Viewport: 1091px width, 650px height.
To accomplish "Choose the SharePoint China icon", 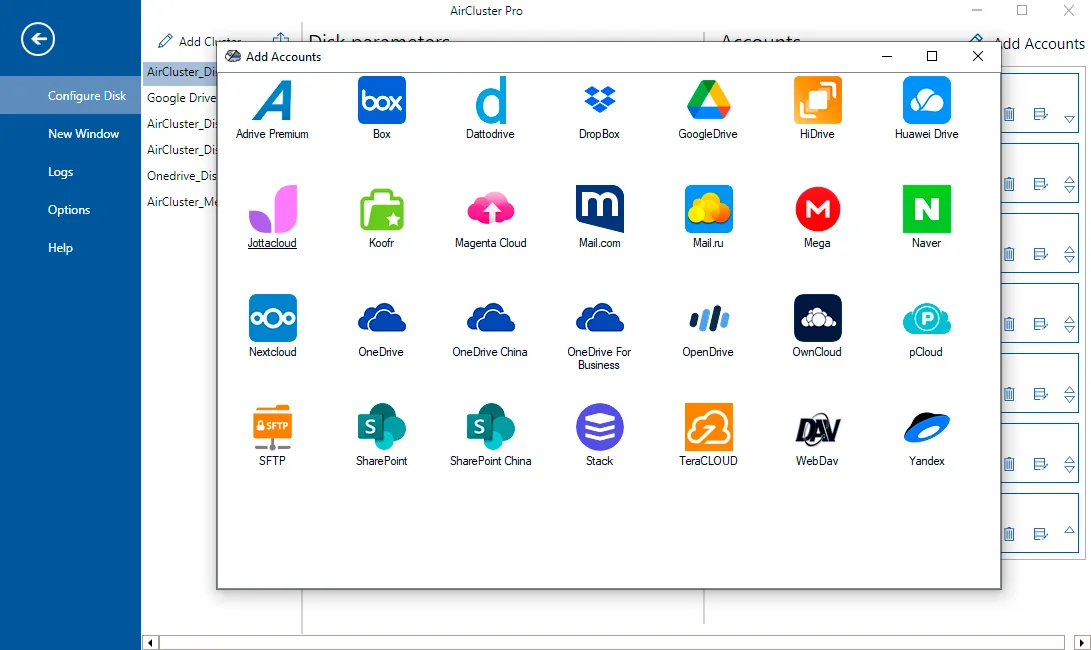I will pyautogui.click(x=491, y=427).
